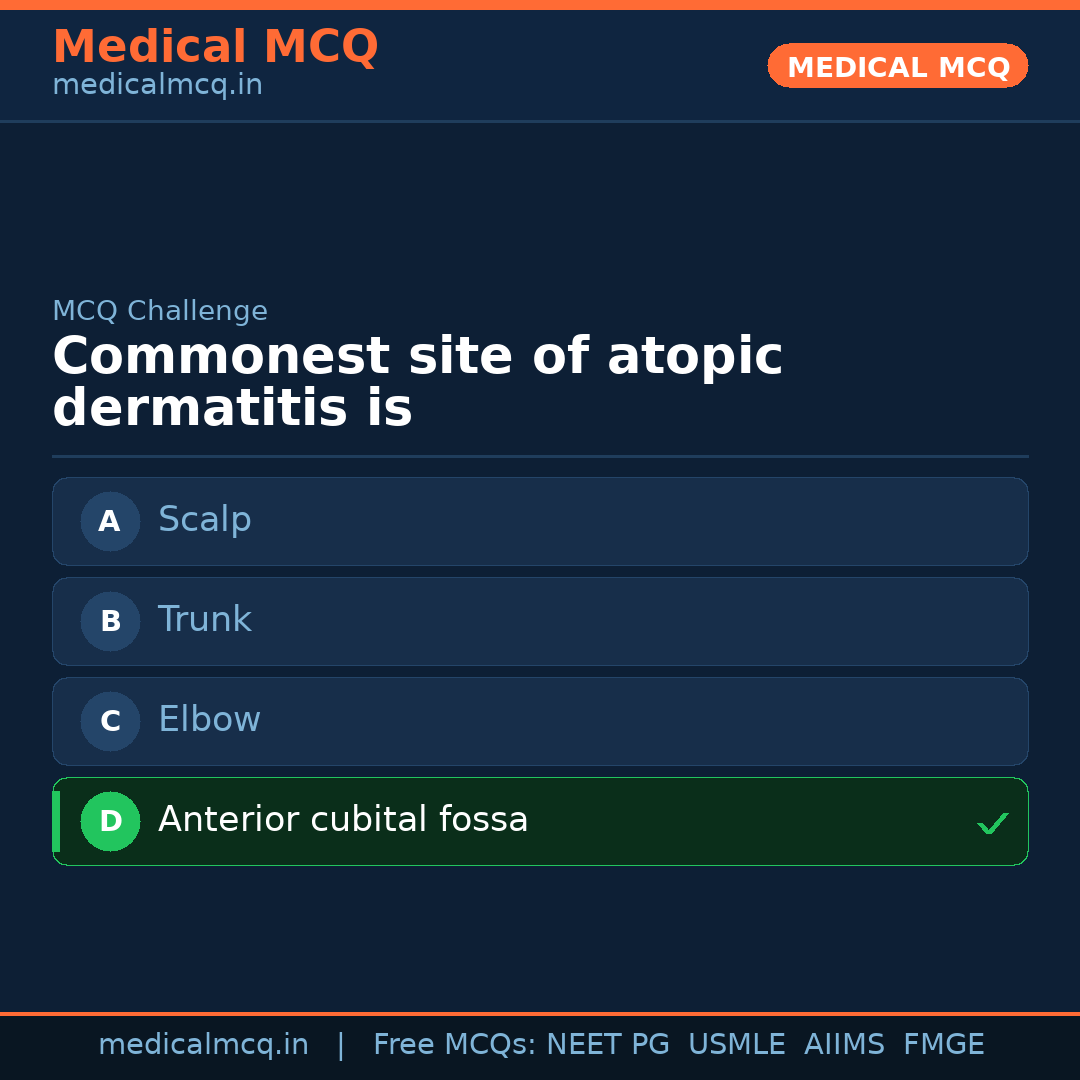Viewport: 1080px width, 1080px height.
Task: Click the green left bar on option D
Action: tap(56, 821)
